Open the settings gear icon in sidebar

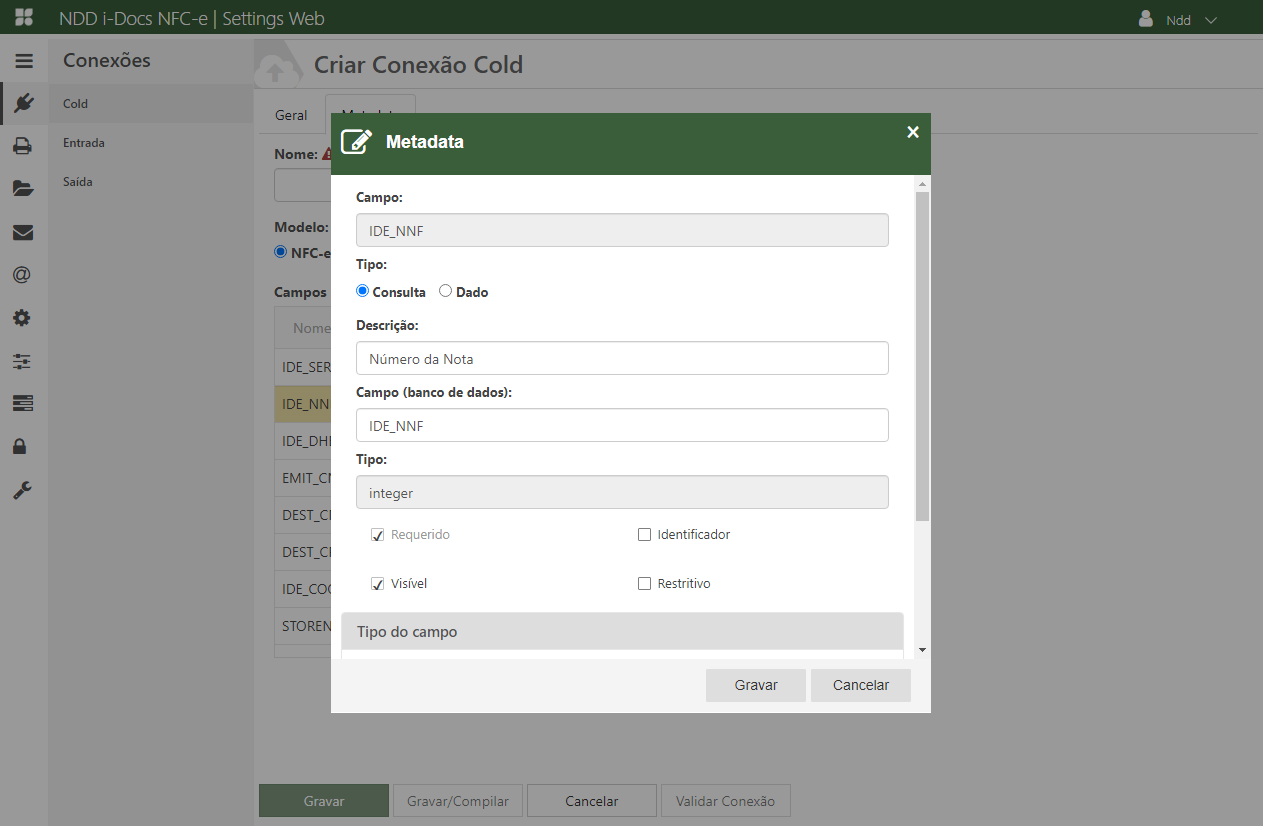(x=23, y=318)
